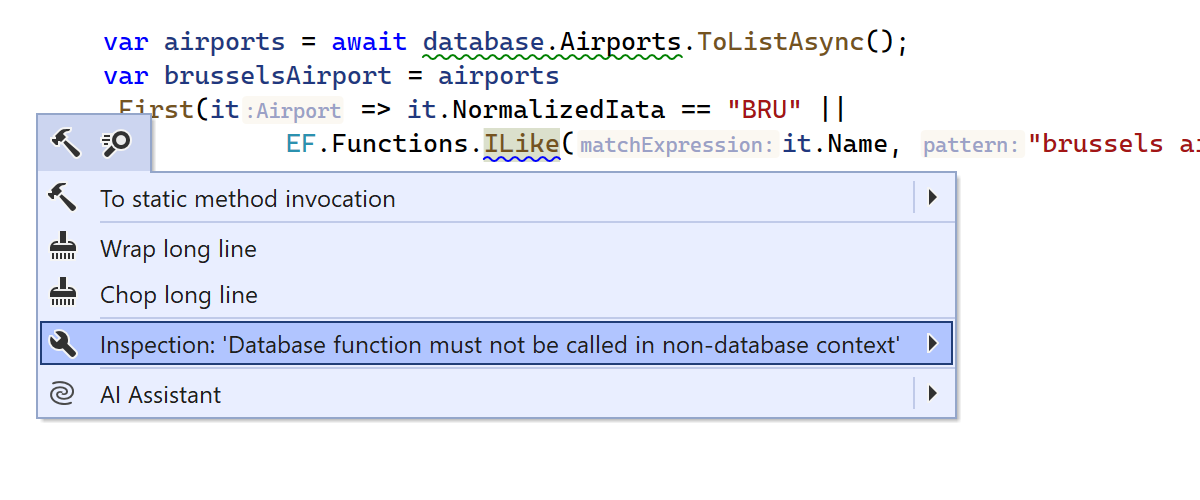This screenshot has width=1200, height=500.
Task: Click the pattern parameter inlay hint
Action: coord(971,145)
